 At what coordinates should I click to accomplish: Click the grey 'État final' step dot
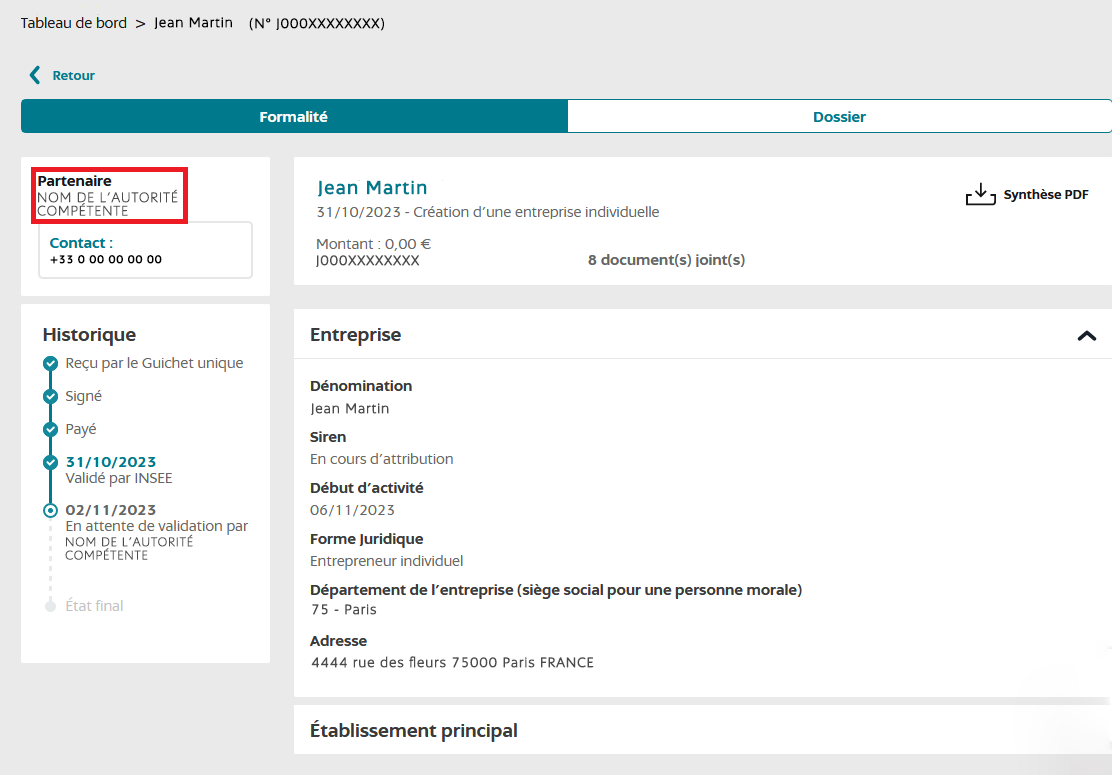point(50,606)
